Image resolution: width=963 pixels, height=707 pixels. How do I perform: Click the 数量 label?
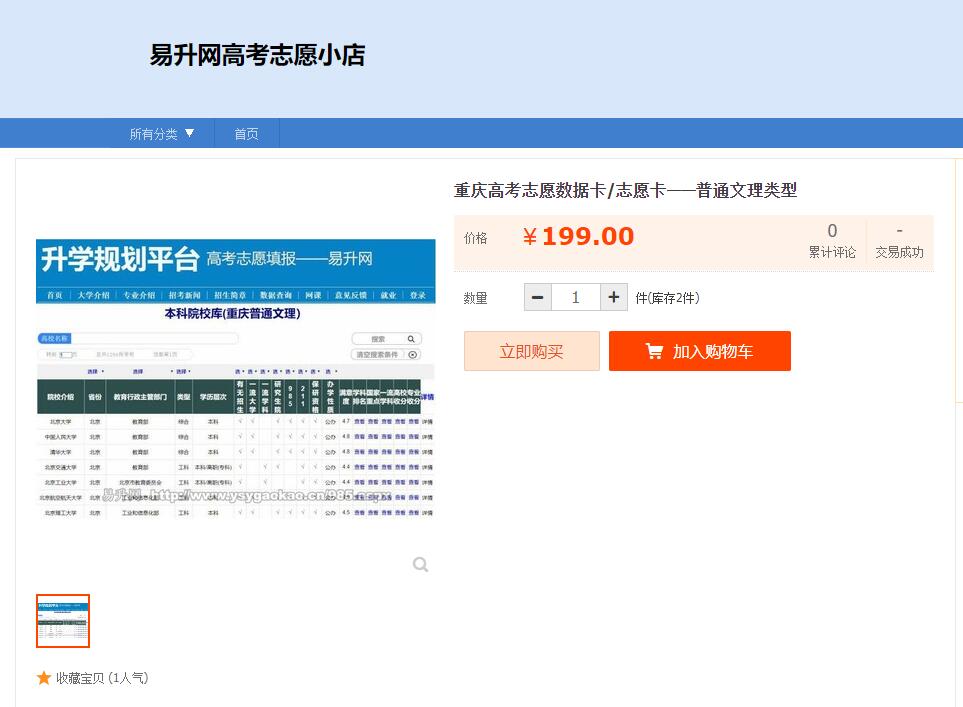pos(476,298)
